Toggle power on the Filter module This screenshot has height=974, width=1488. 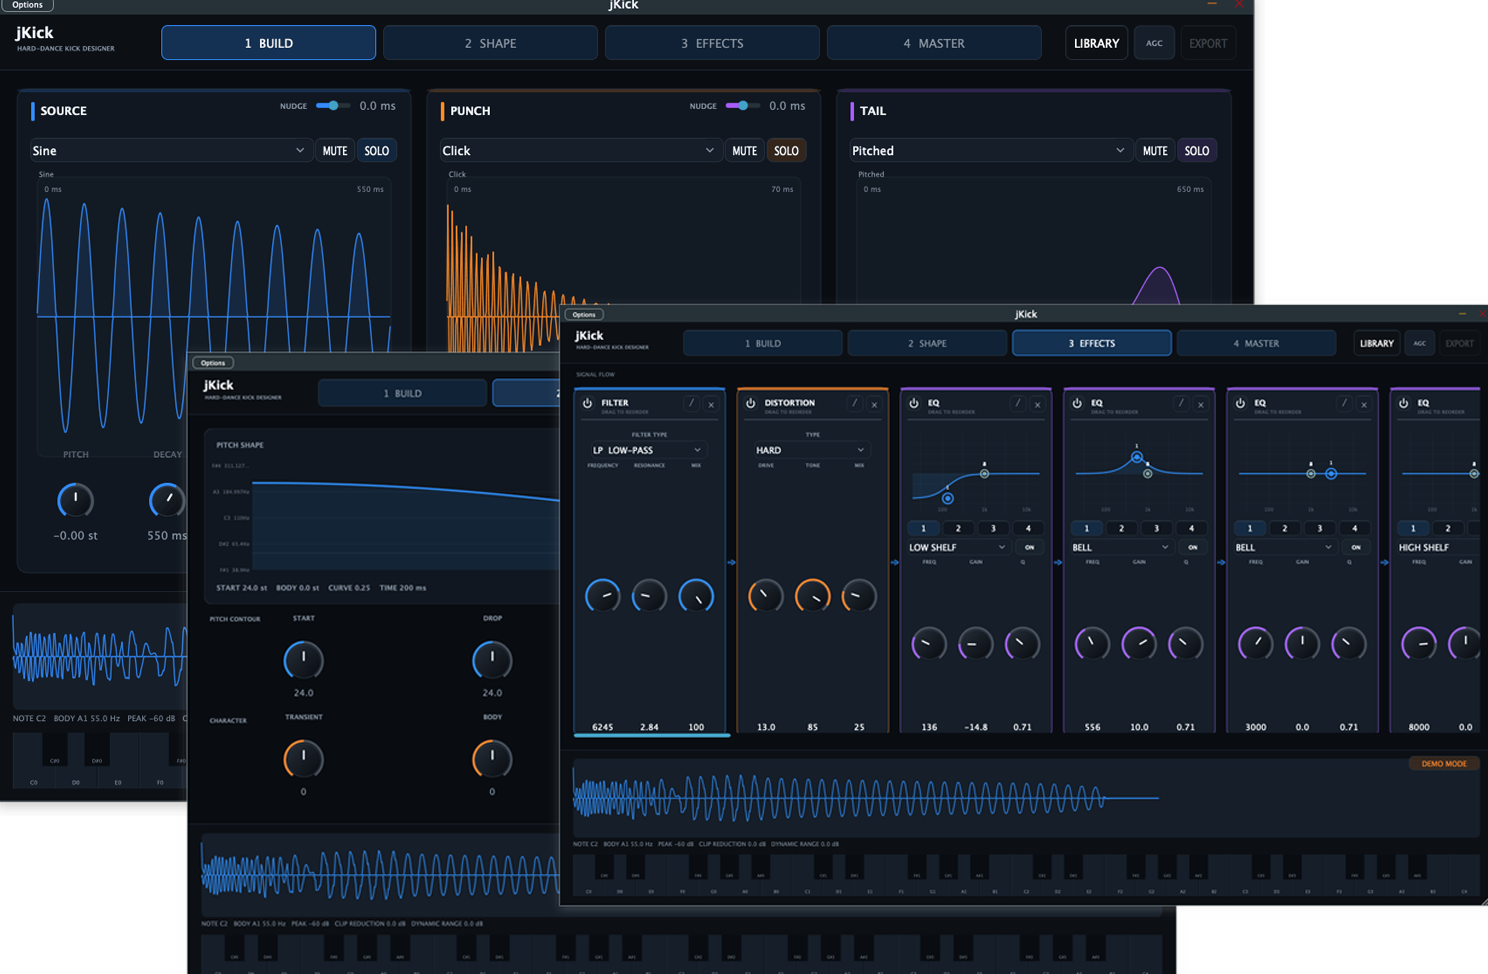[x=587, y=403]
